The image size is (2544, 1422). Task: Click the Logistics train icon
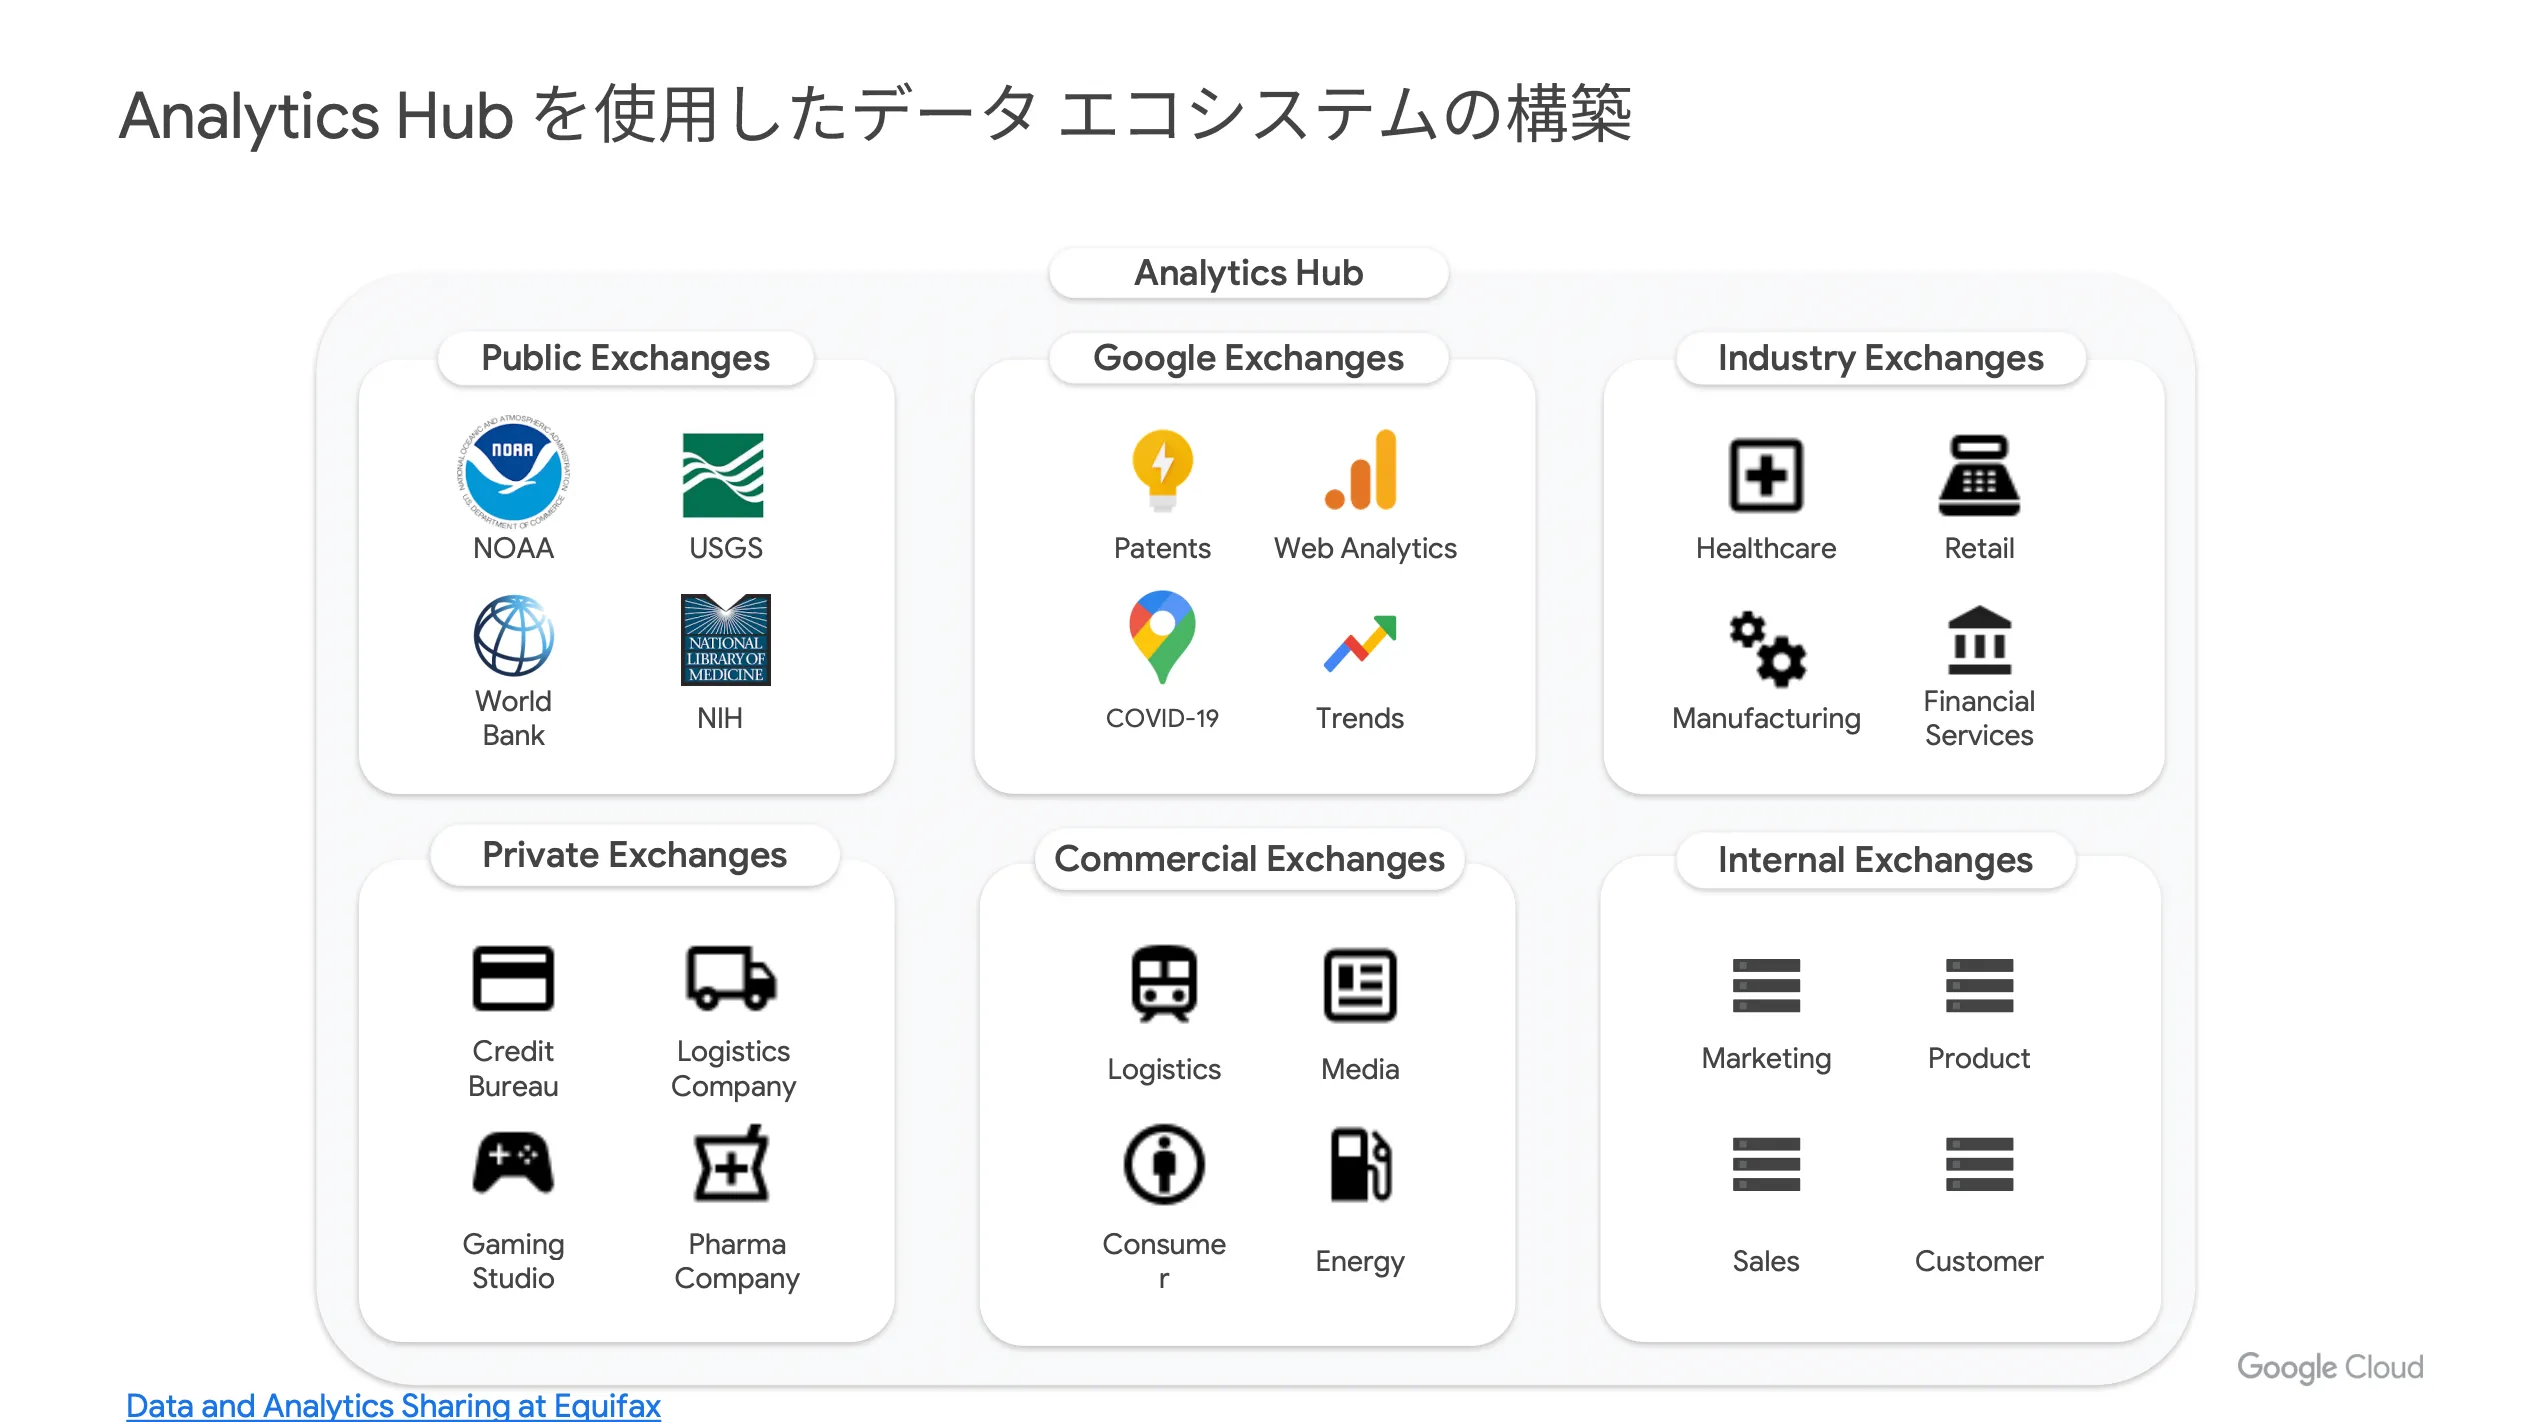point(1163,983)
